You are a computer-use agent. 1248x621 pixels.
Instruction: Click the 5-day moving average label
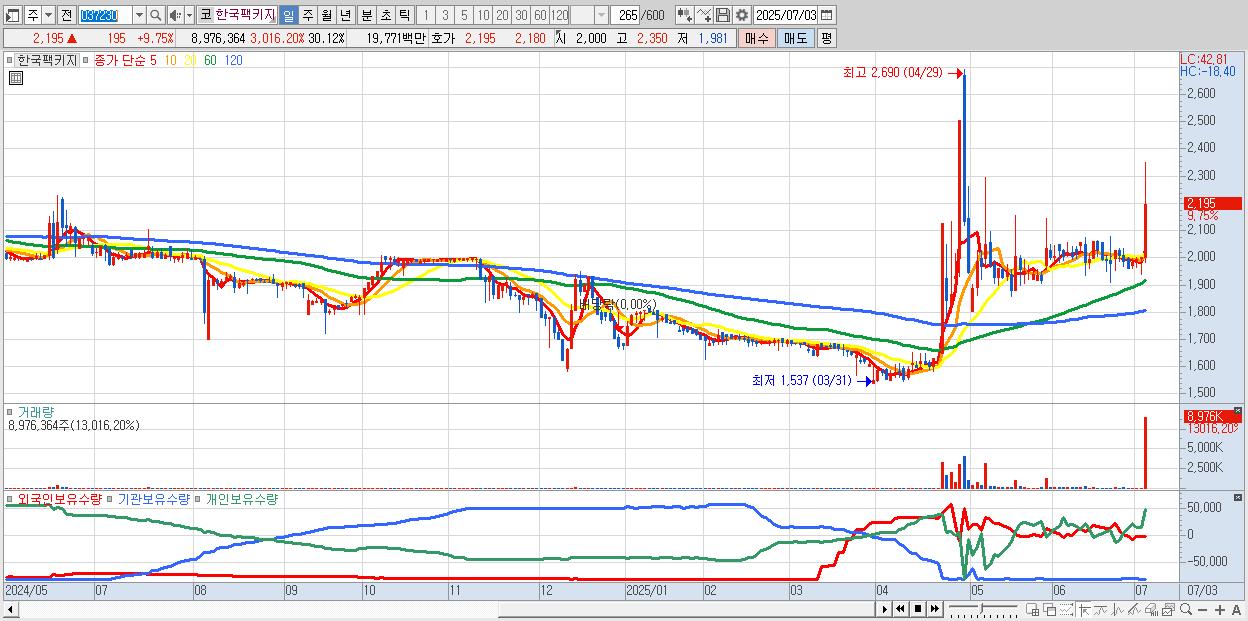153,60
